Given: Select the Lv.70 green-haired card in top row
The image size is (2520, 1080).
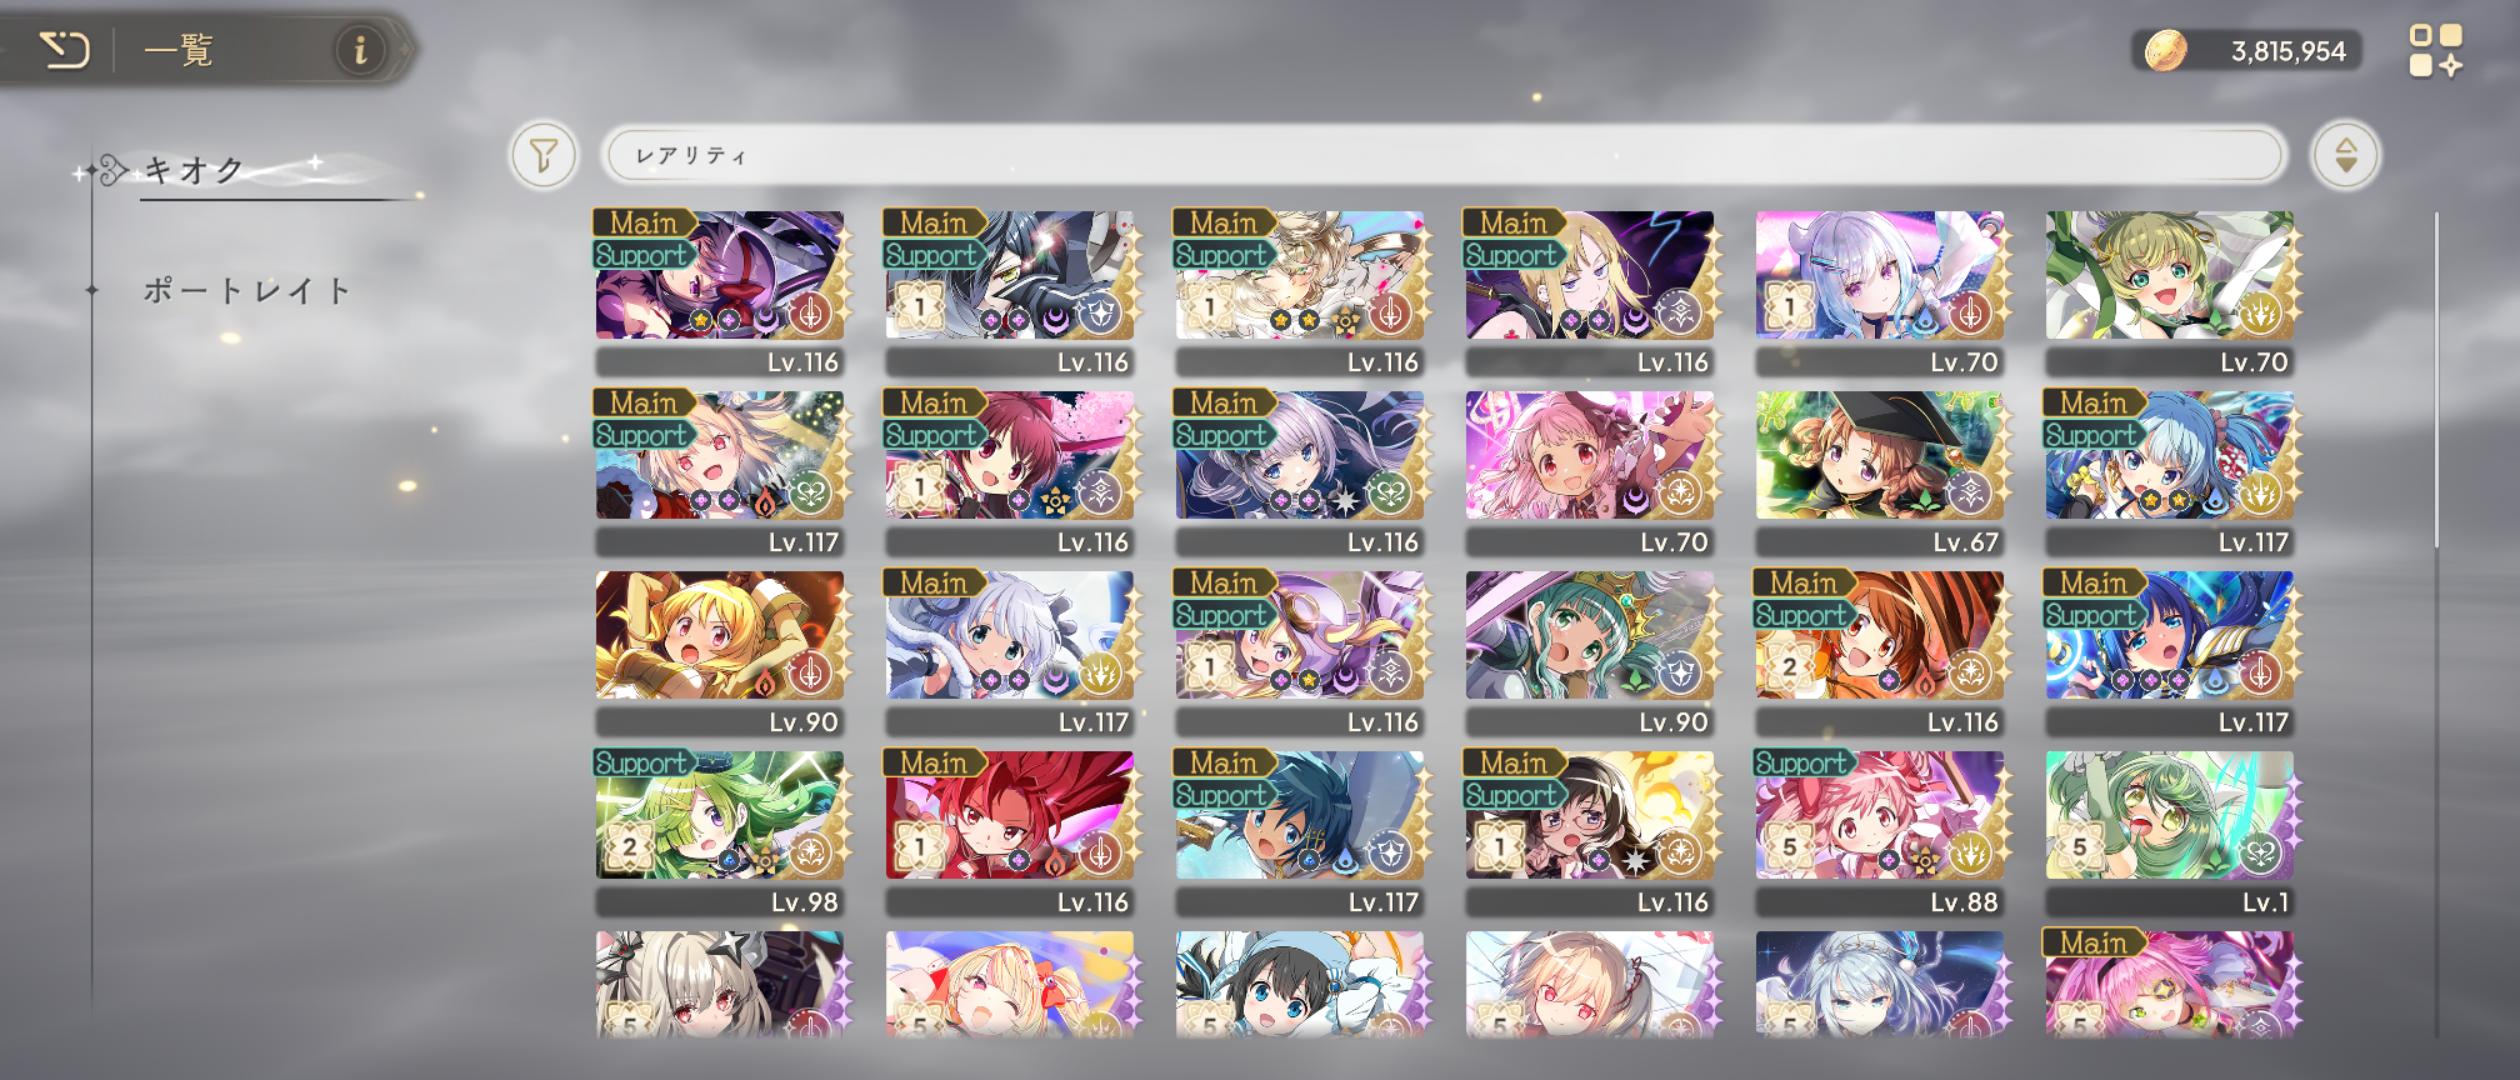Looking at the screenshot, I should [2170, 292].
